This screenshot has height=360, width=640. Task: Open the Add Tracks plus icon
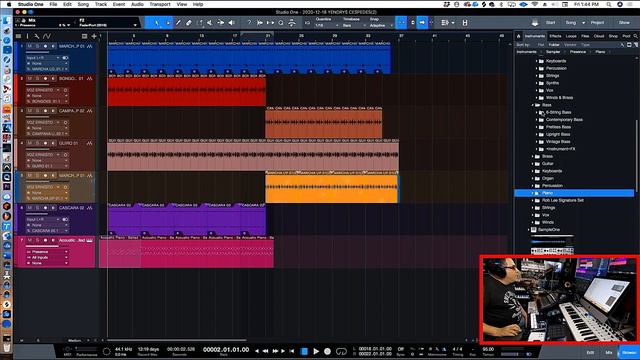(x=94, y=36)
